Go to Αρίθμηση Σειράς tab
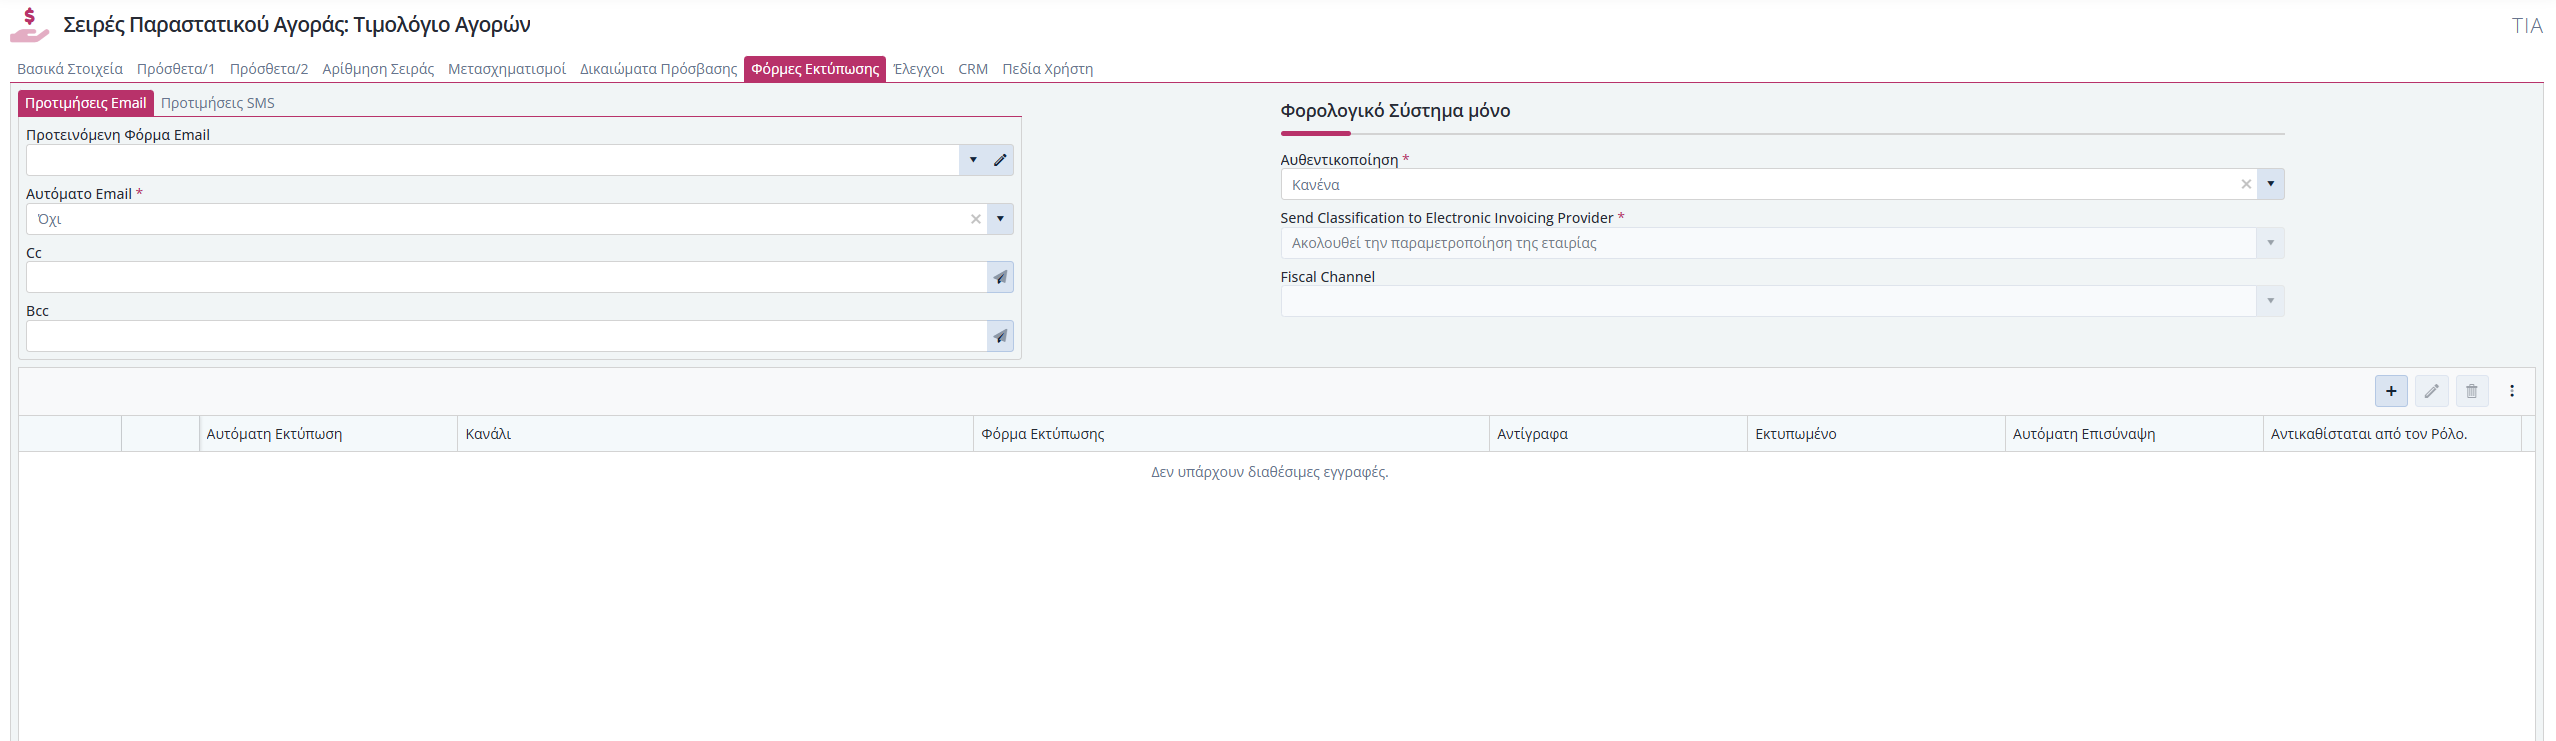 [x=378, y=69]
